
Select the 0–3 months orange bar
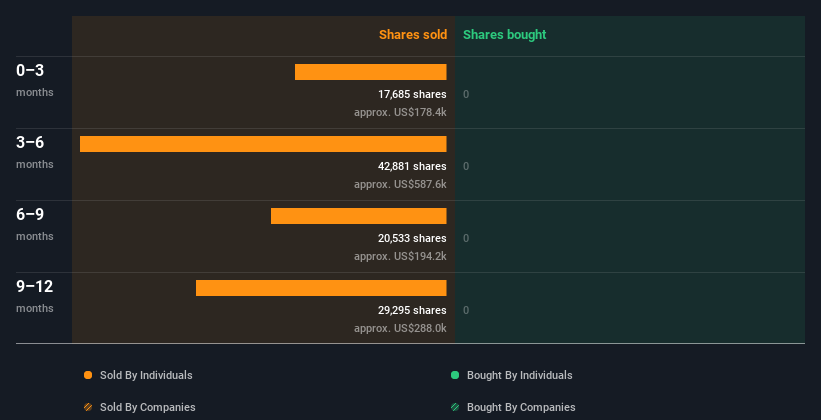[371, 72]
